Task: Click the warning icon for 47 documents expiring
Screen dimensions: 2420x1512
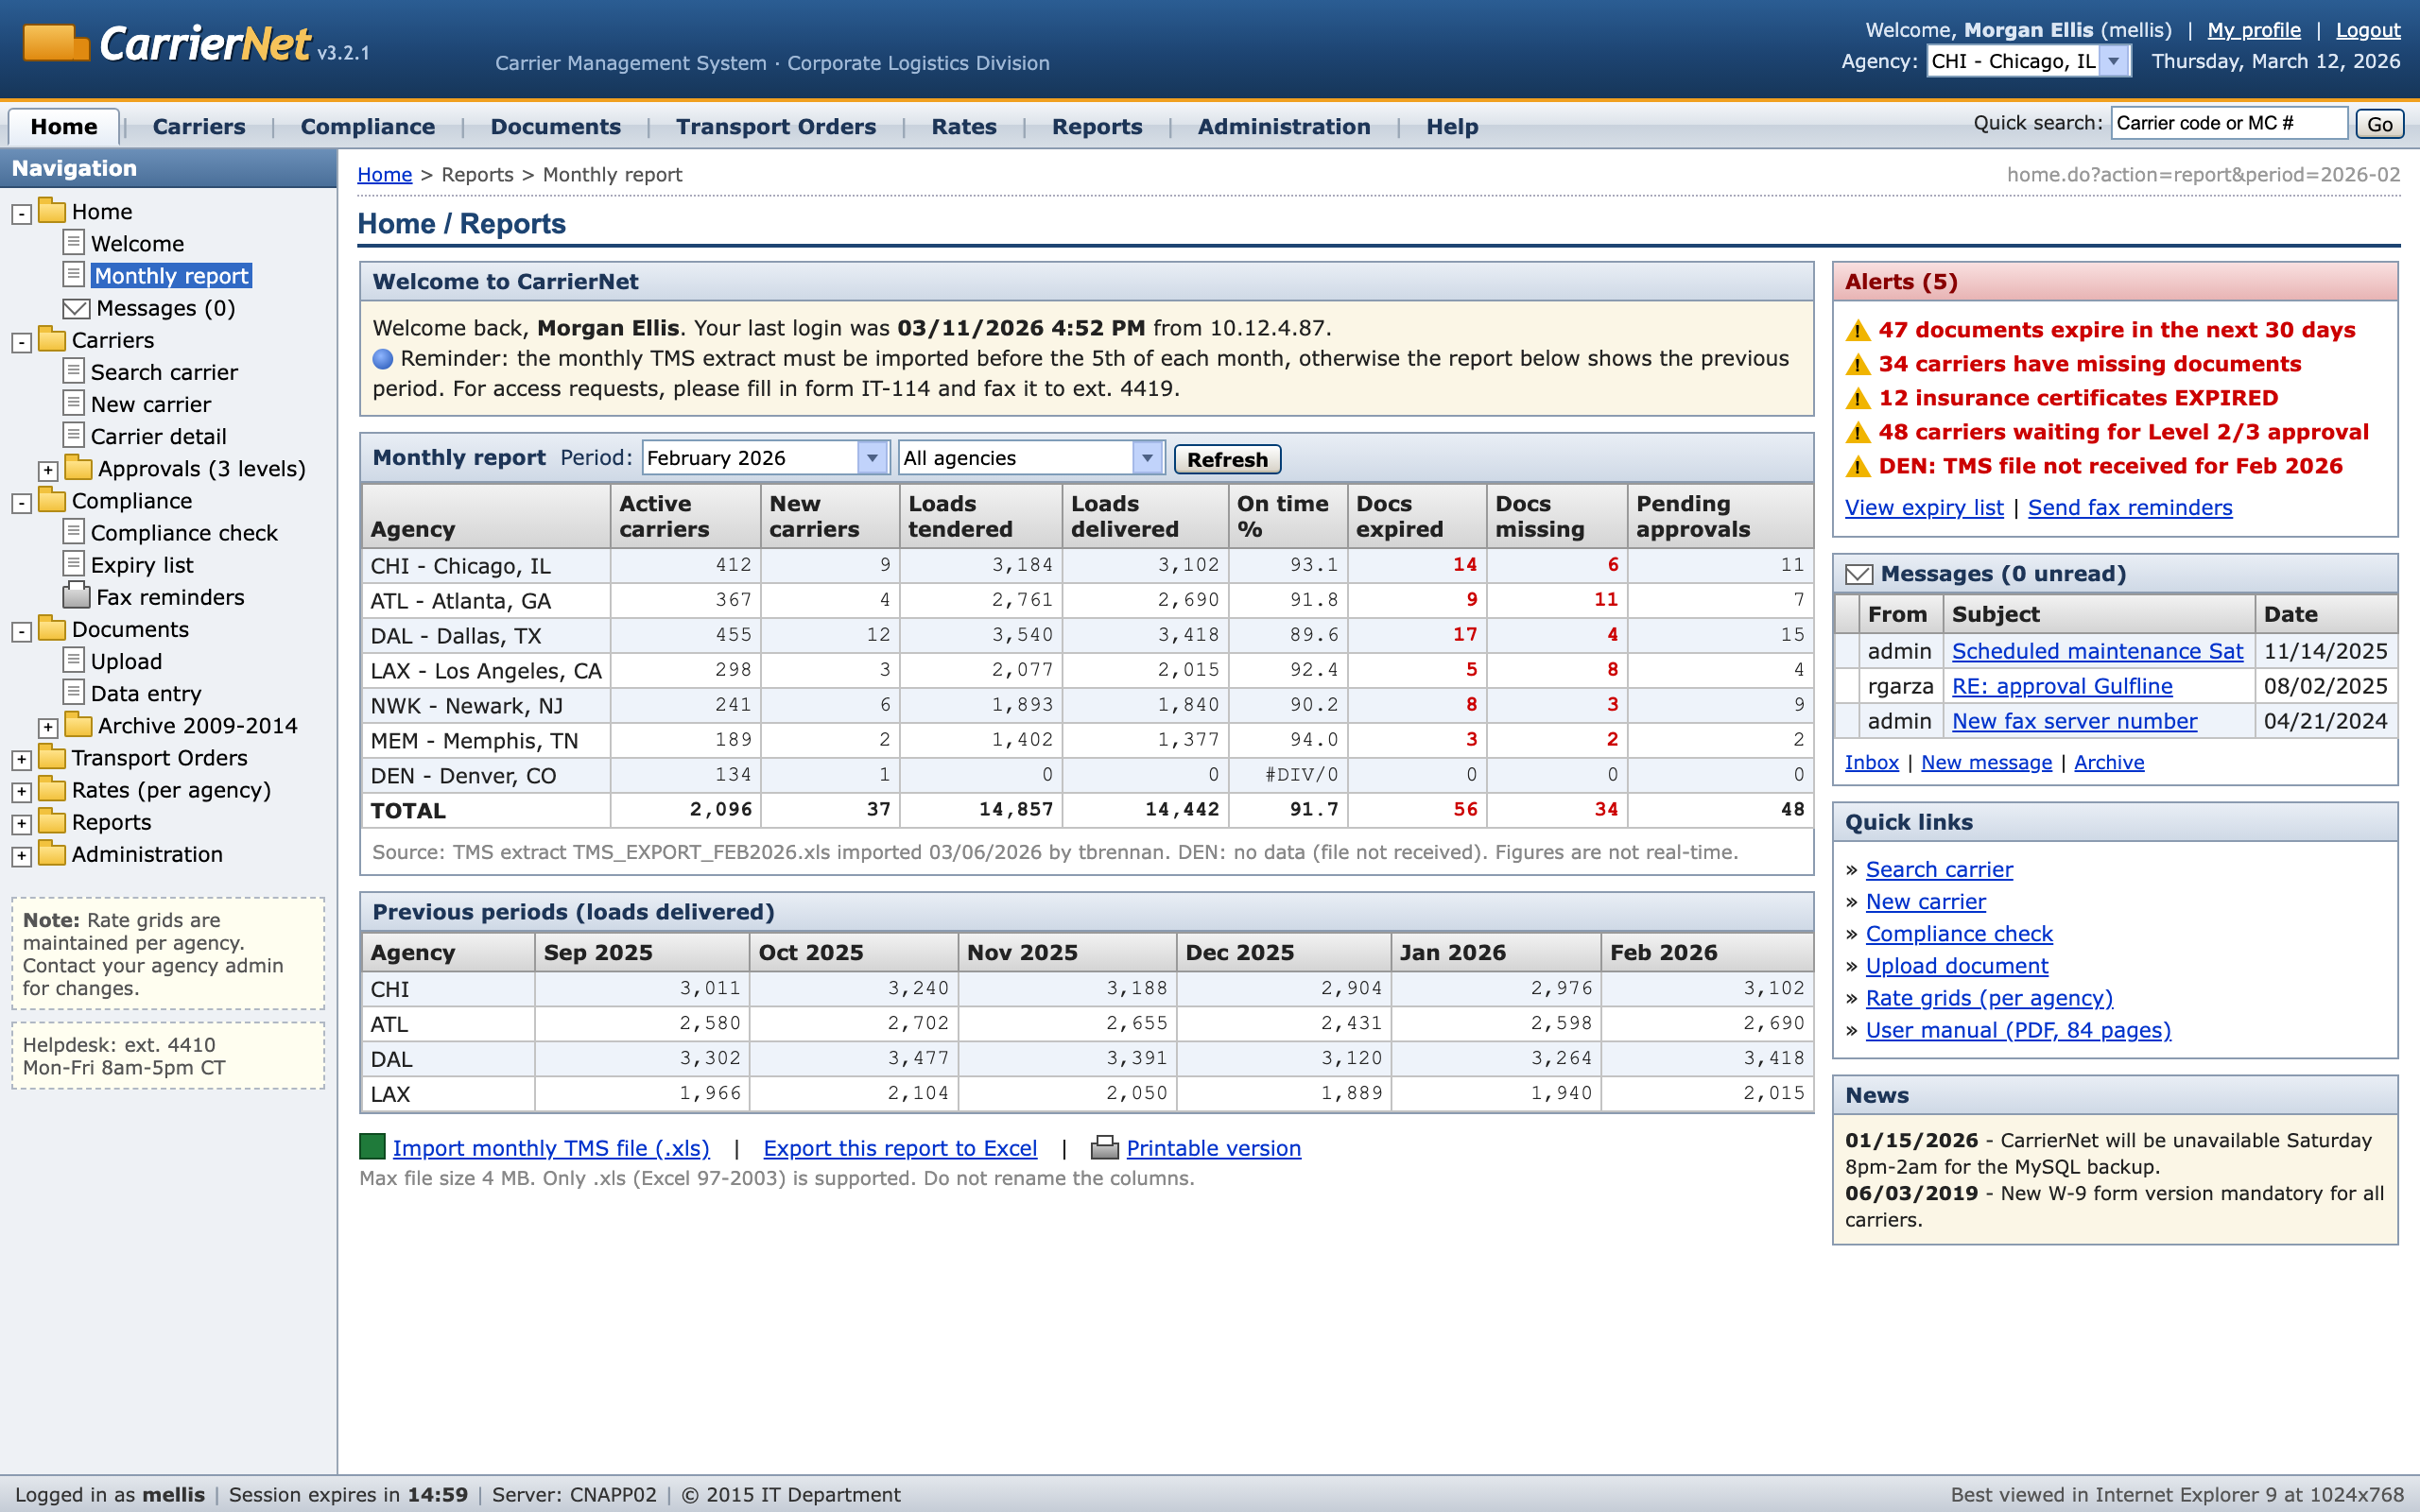Action: [x=1858, y=330]
